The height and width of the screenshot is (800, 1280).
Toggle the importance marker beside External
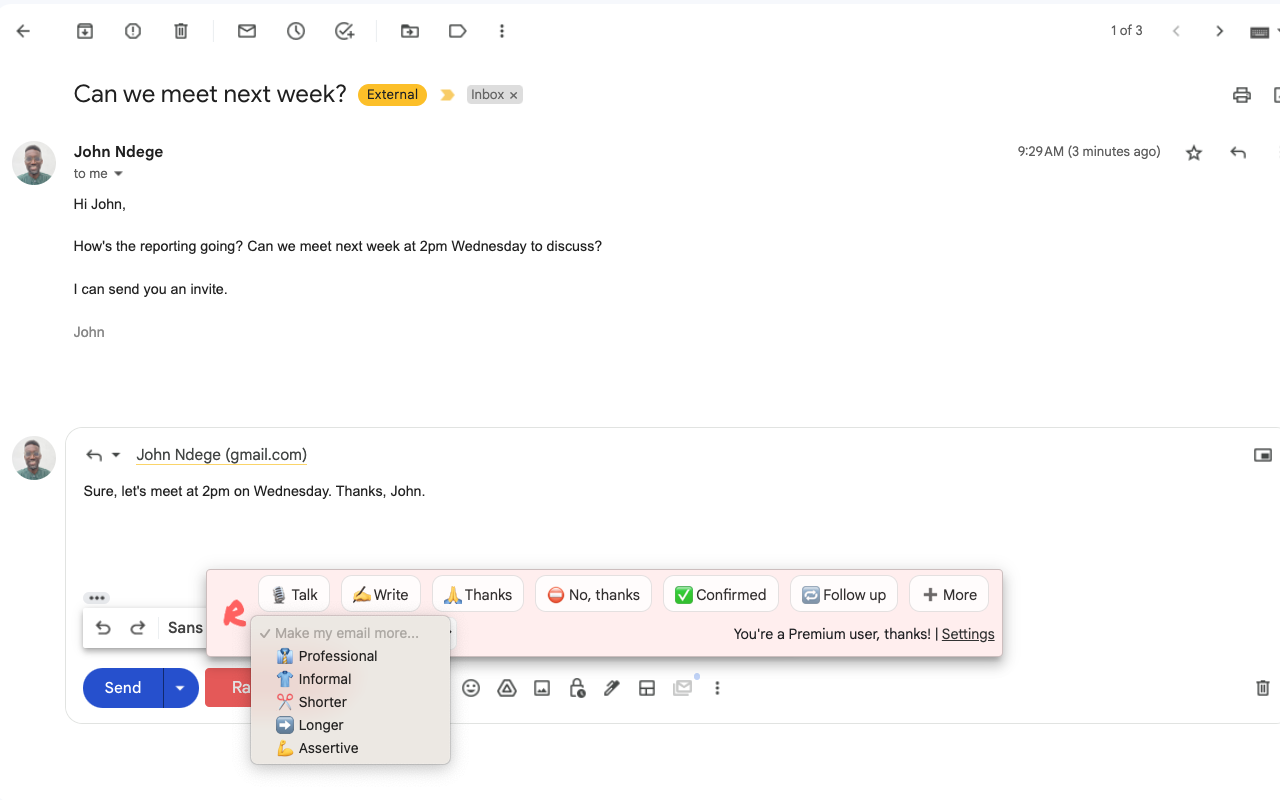point(447,95)
